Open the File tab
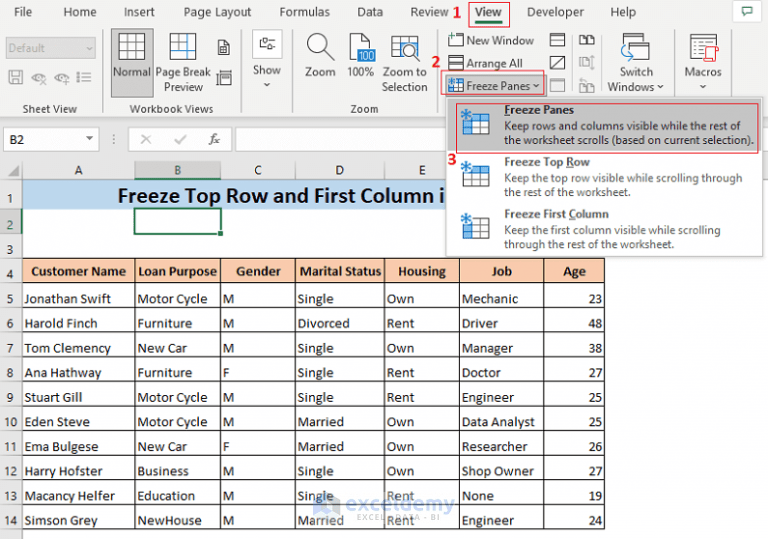Image resolution: width=768 pixels, height=539 pixels. (23, 12)
